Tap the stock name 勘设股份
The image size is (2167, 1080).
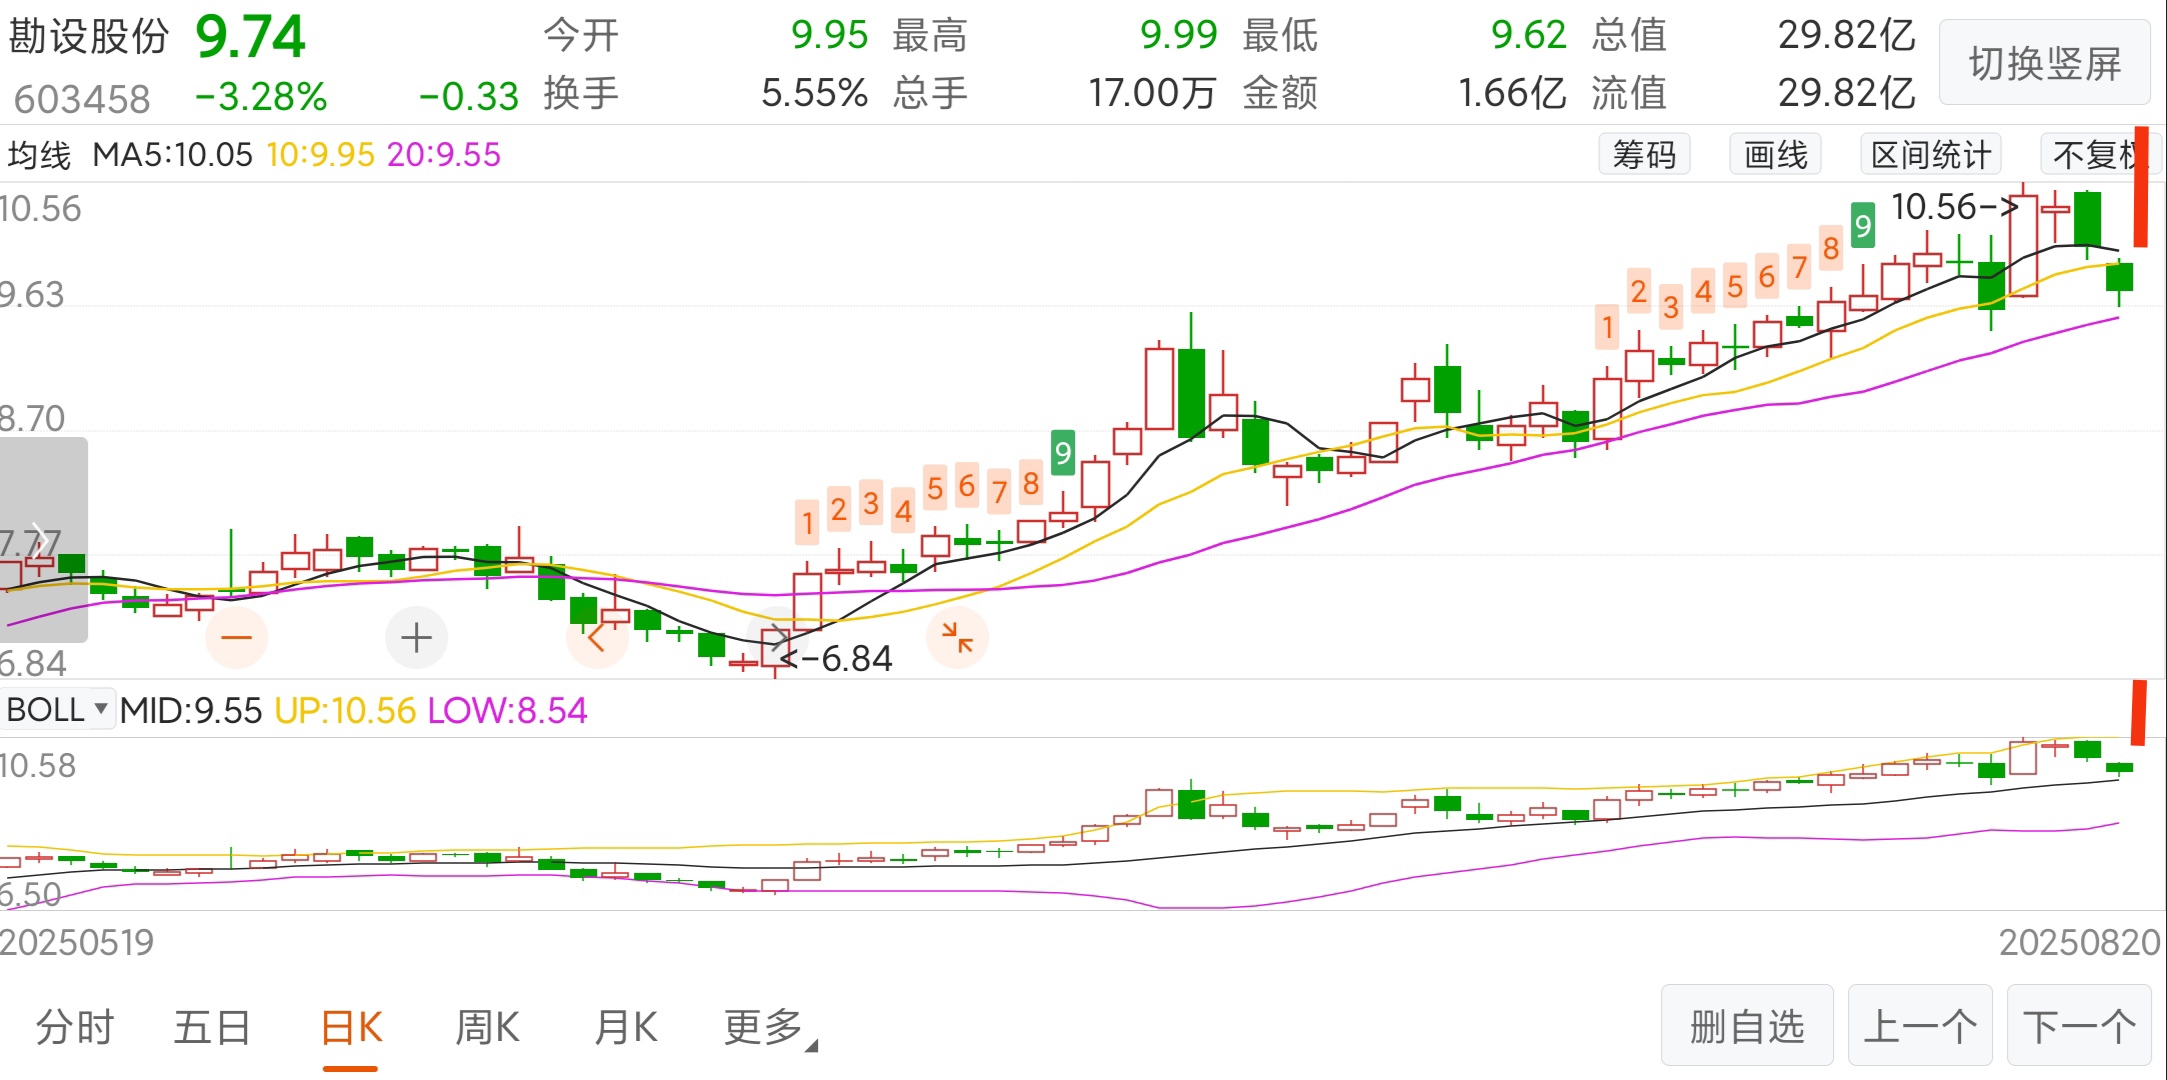(x=89, y=36)
